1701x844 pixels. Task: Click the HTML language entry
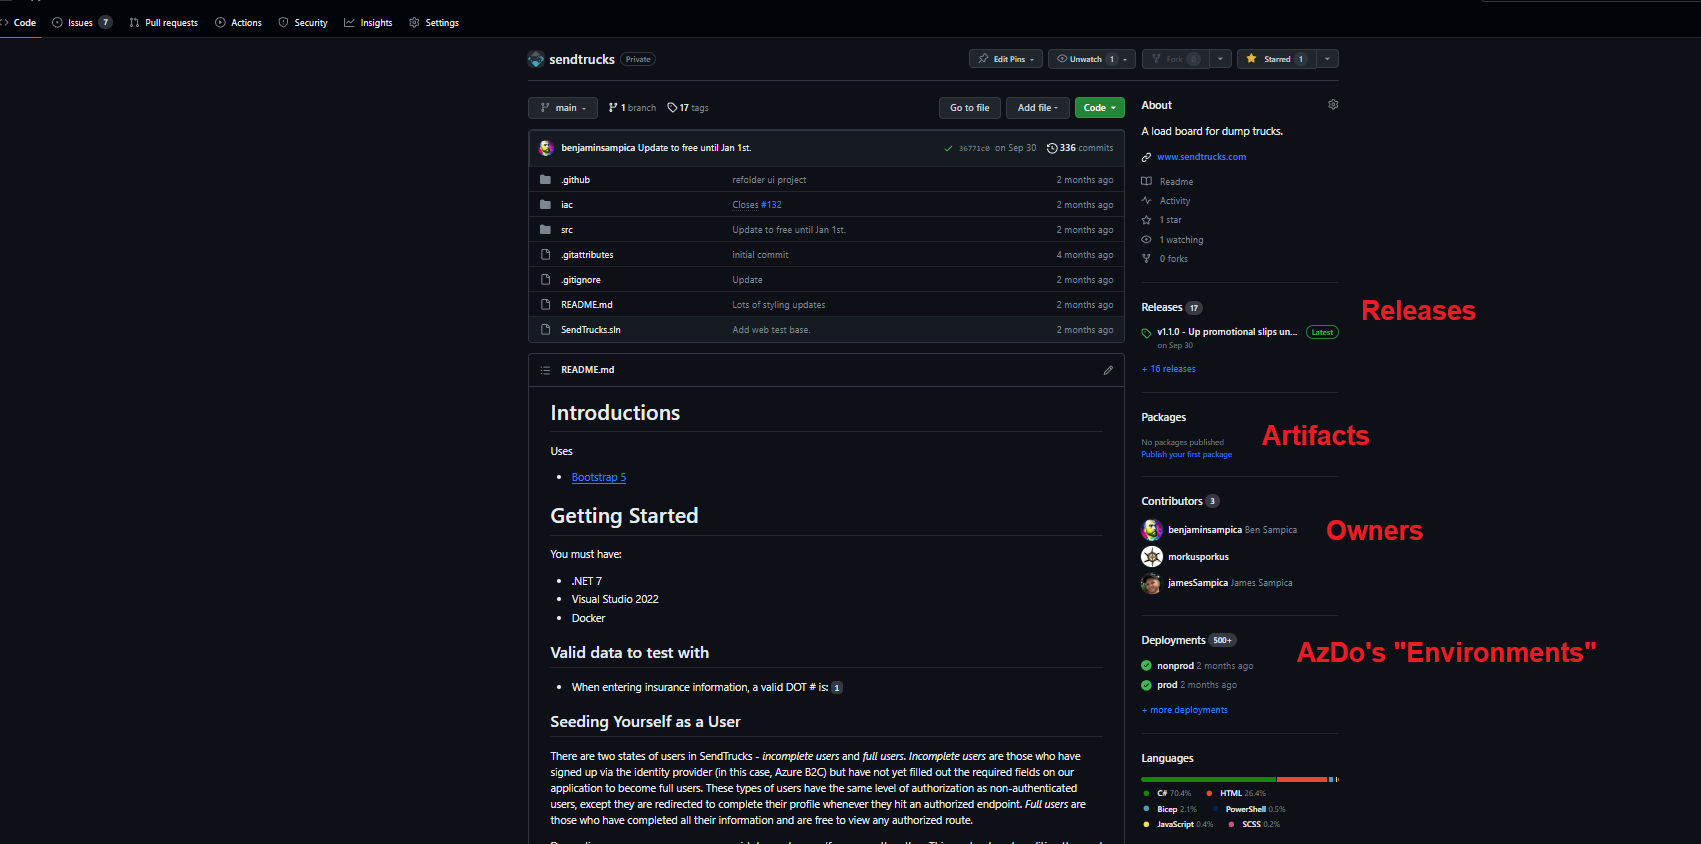coord(1236,793)
